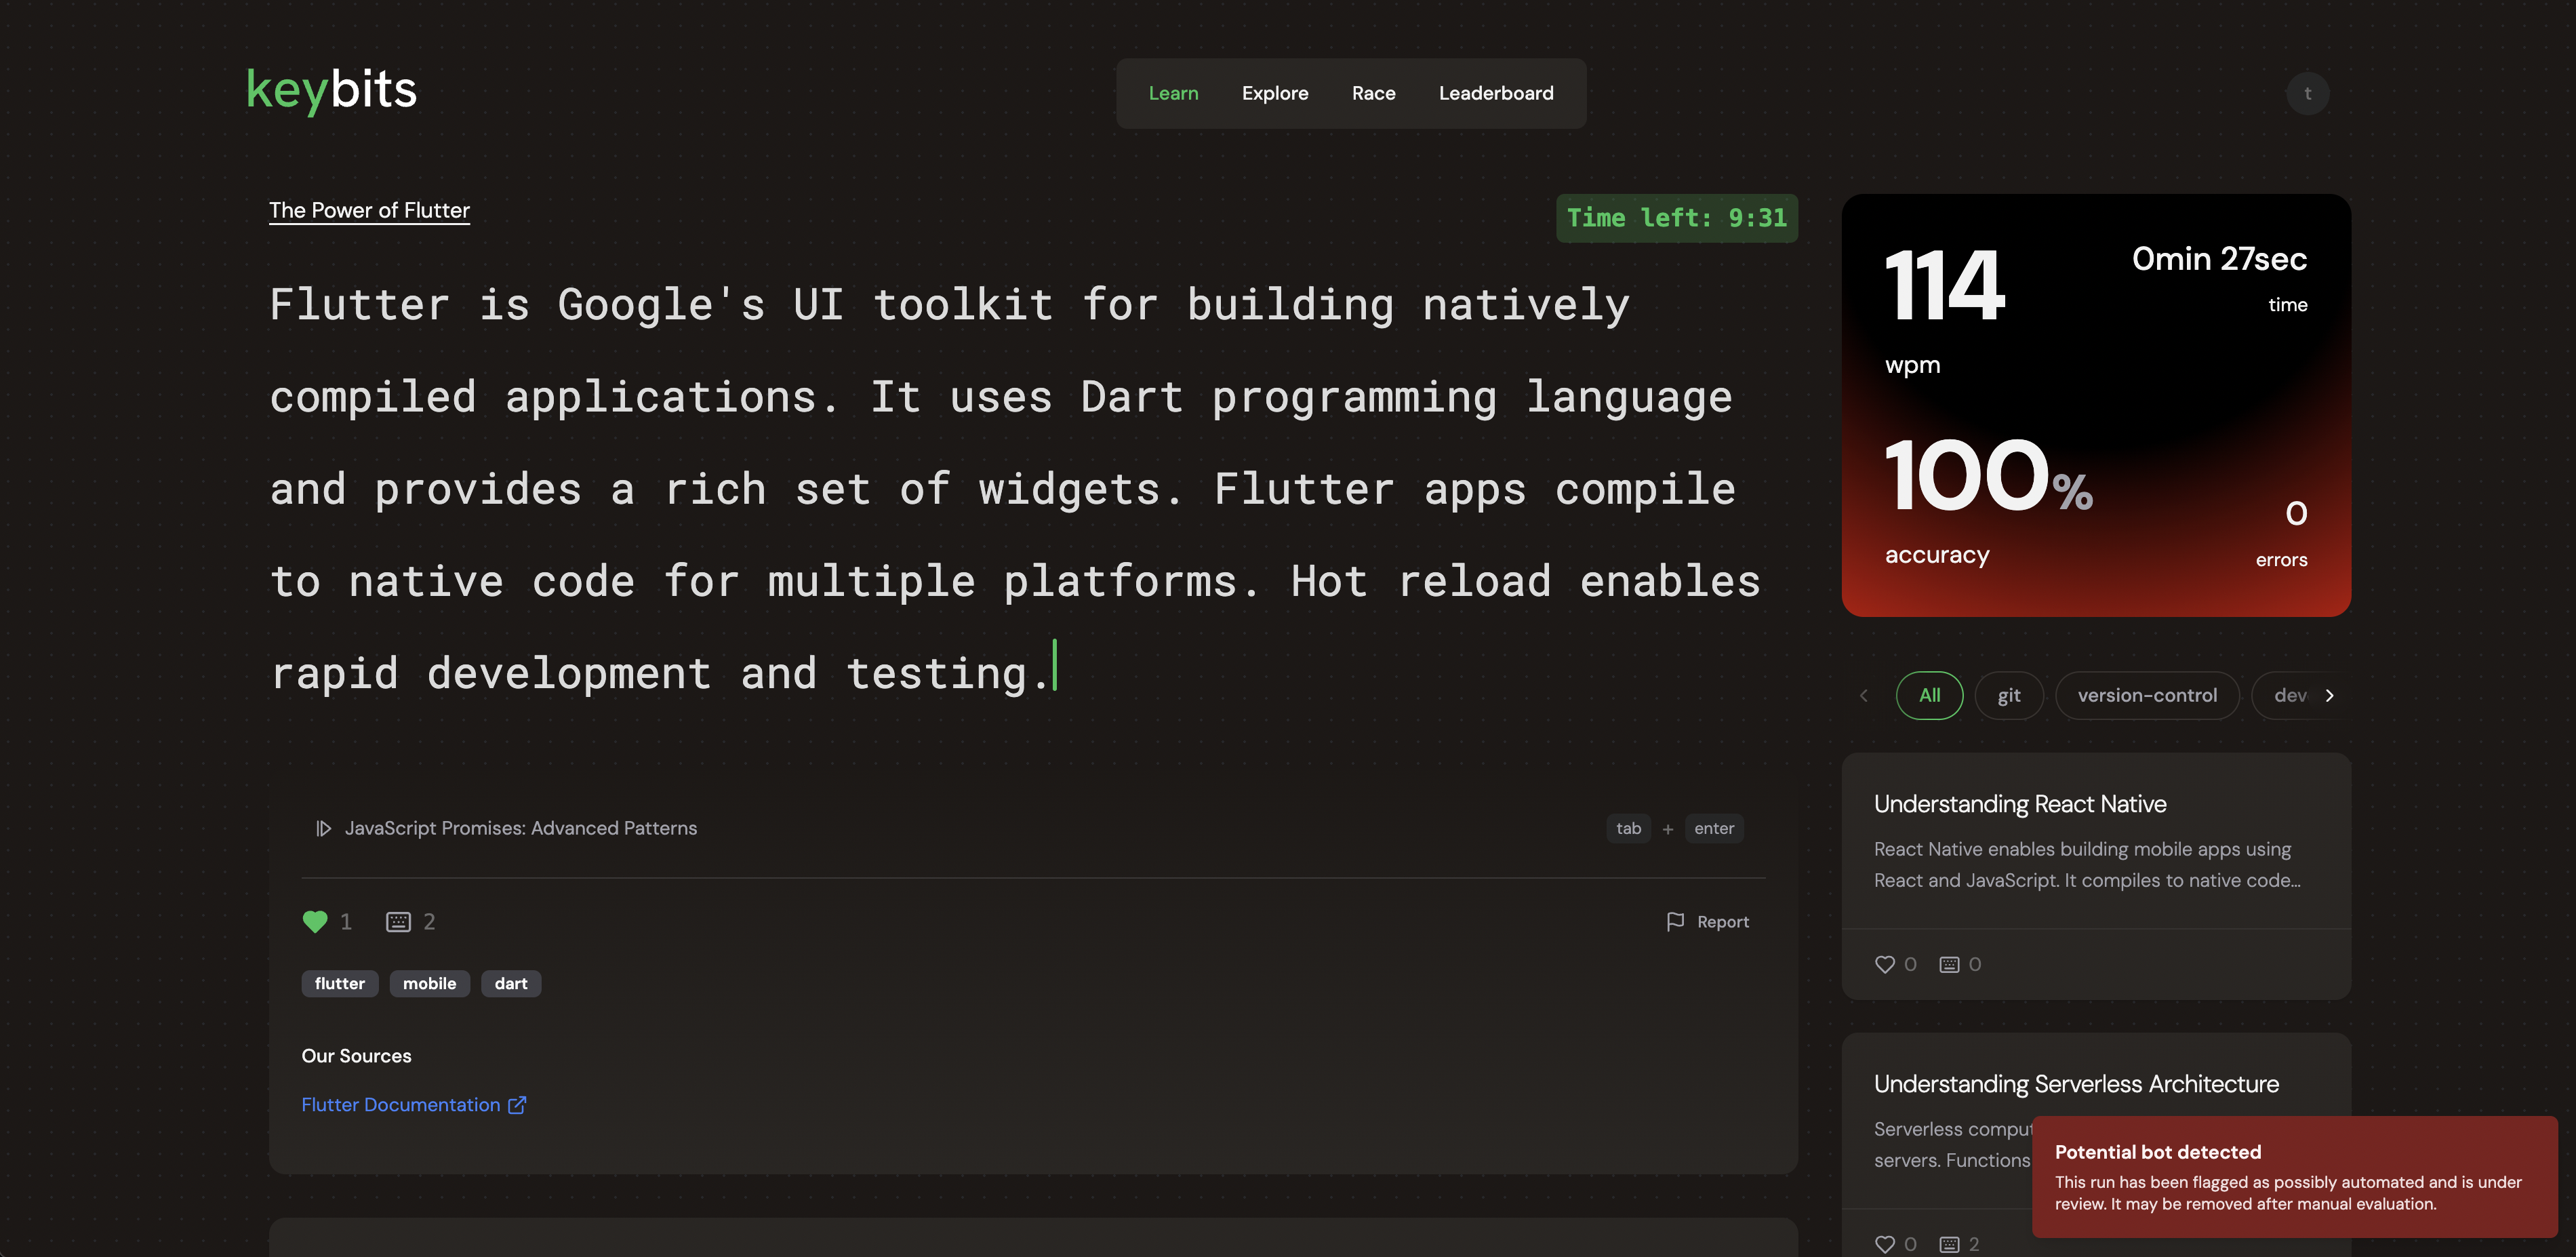The image size is (2576, 1257).
Task: Filter texts by the git tag
Action: click(2008, 695)
